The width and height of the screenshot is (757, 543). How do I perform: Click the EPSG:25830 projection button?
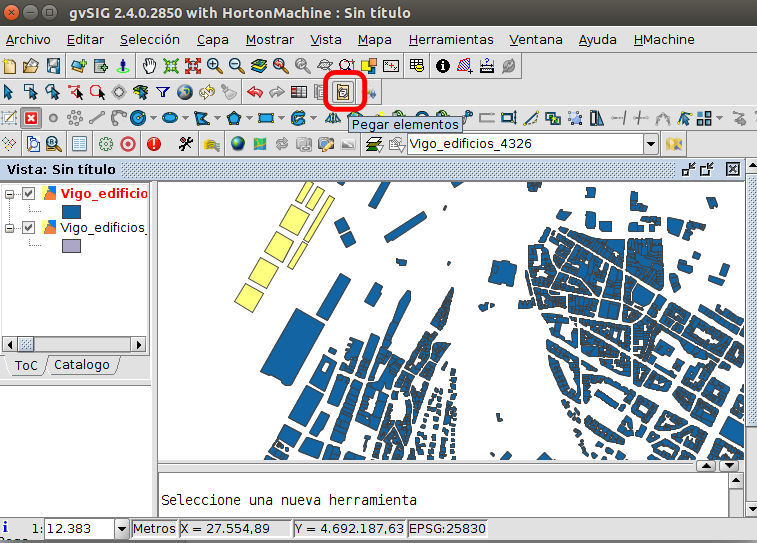[448, 528]
